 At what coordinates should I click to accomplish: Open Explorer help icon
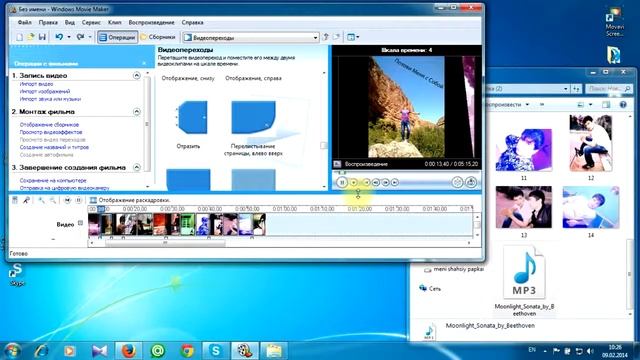click(x=623, y=105)
